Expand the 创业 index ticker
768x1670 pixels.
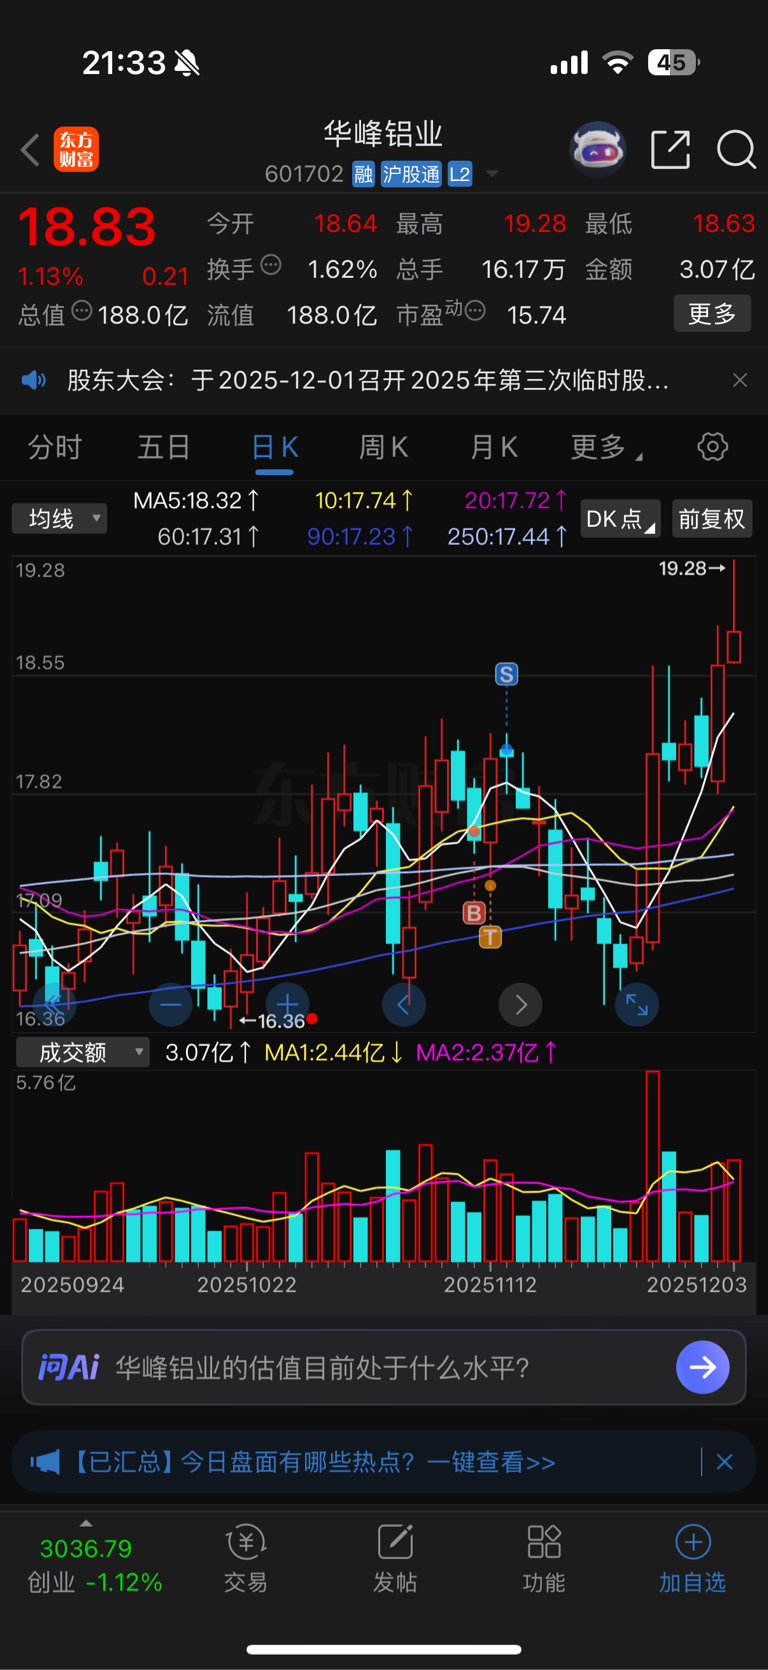click(86, 1523)
